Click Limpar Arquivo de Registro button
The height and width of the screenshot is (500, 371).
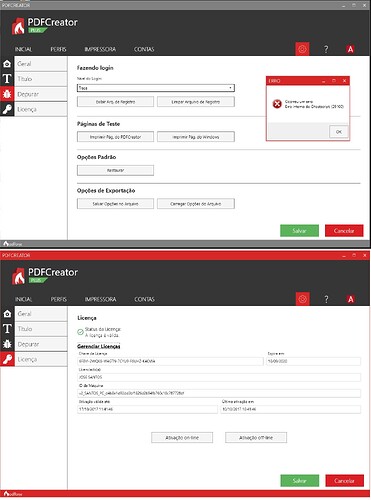(x=196, y=102)
